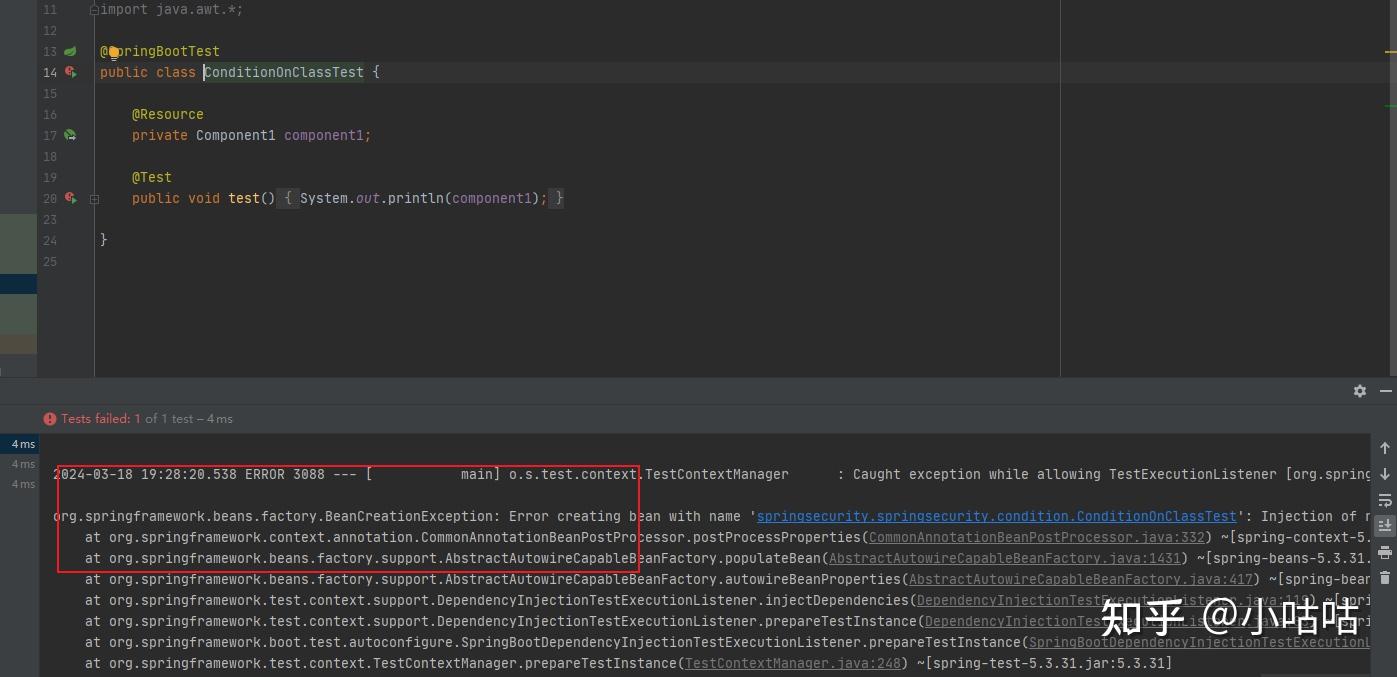Open CommonAnnotationBeanPostProcessor.java:332 link
Viewport: 1397px width, 677px height.
click(x=1037, y=537)
